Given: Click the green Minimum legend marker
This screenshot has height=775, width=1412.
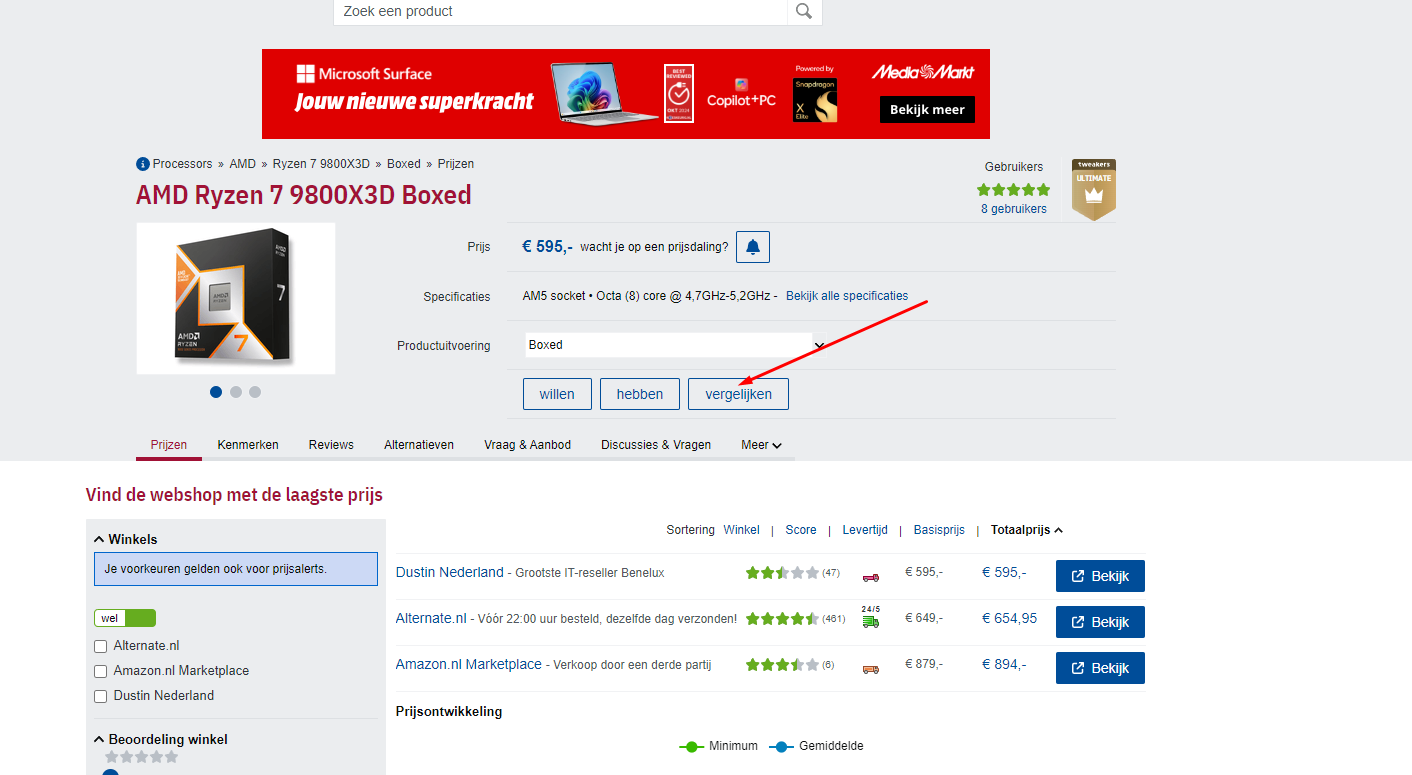Looking at the screenshot, I should tap(691, 746).
